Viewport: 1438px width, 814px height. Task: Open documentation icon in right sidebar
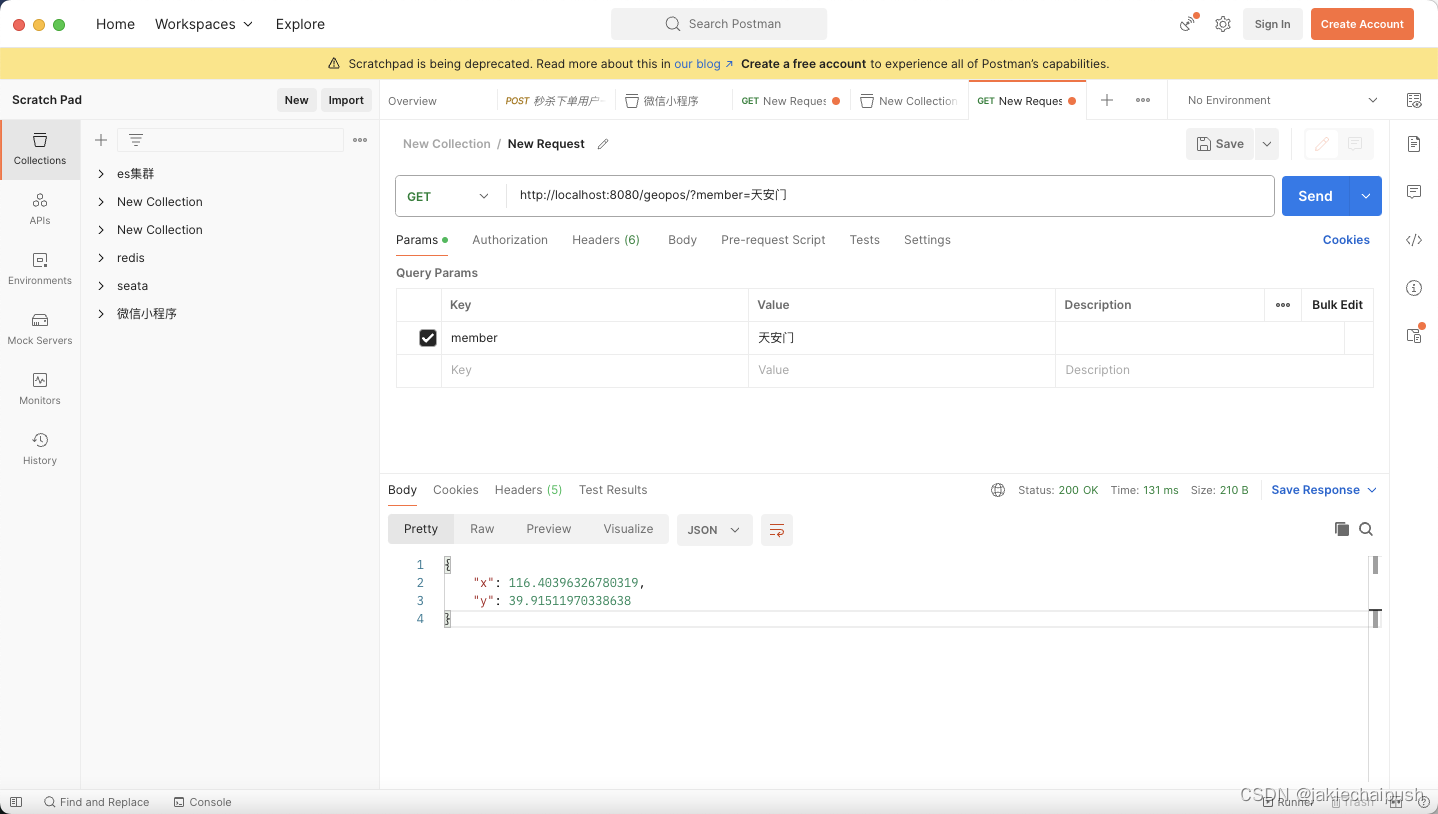(1414, 144)
